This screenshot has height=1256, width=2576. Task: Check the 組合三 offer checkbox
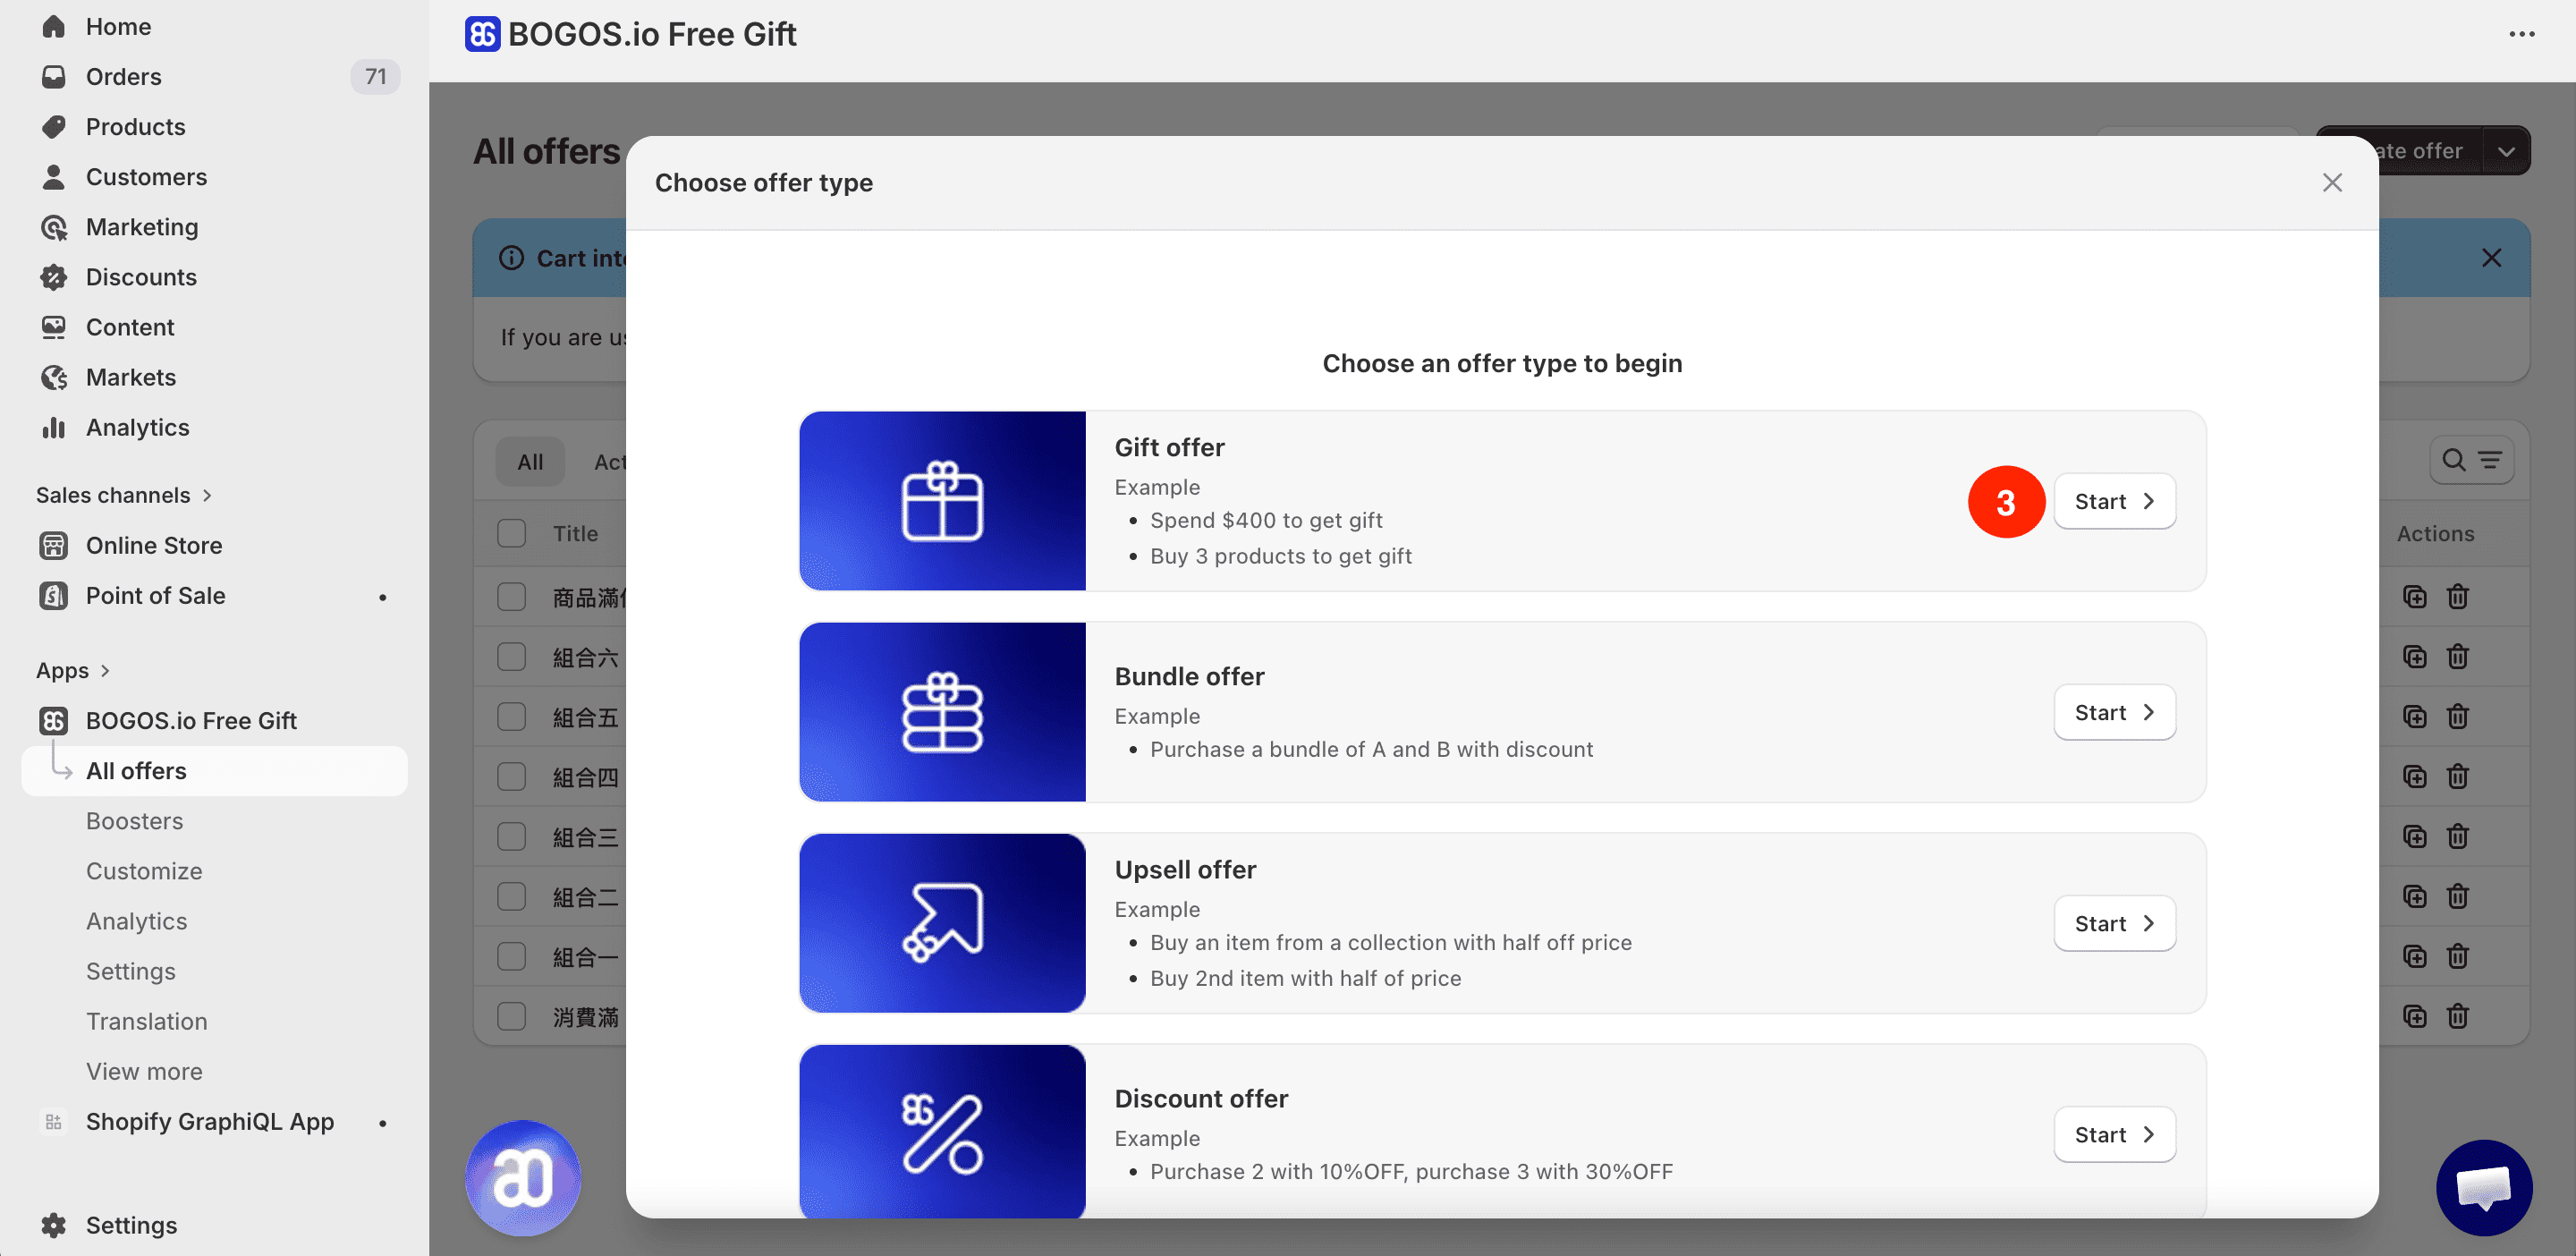511,837
